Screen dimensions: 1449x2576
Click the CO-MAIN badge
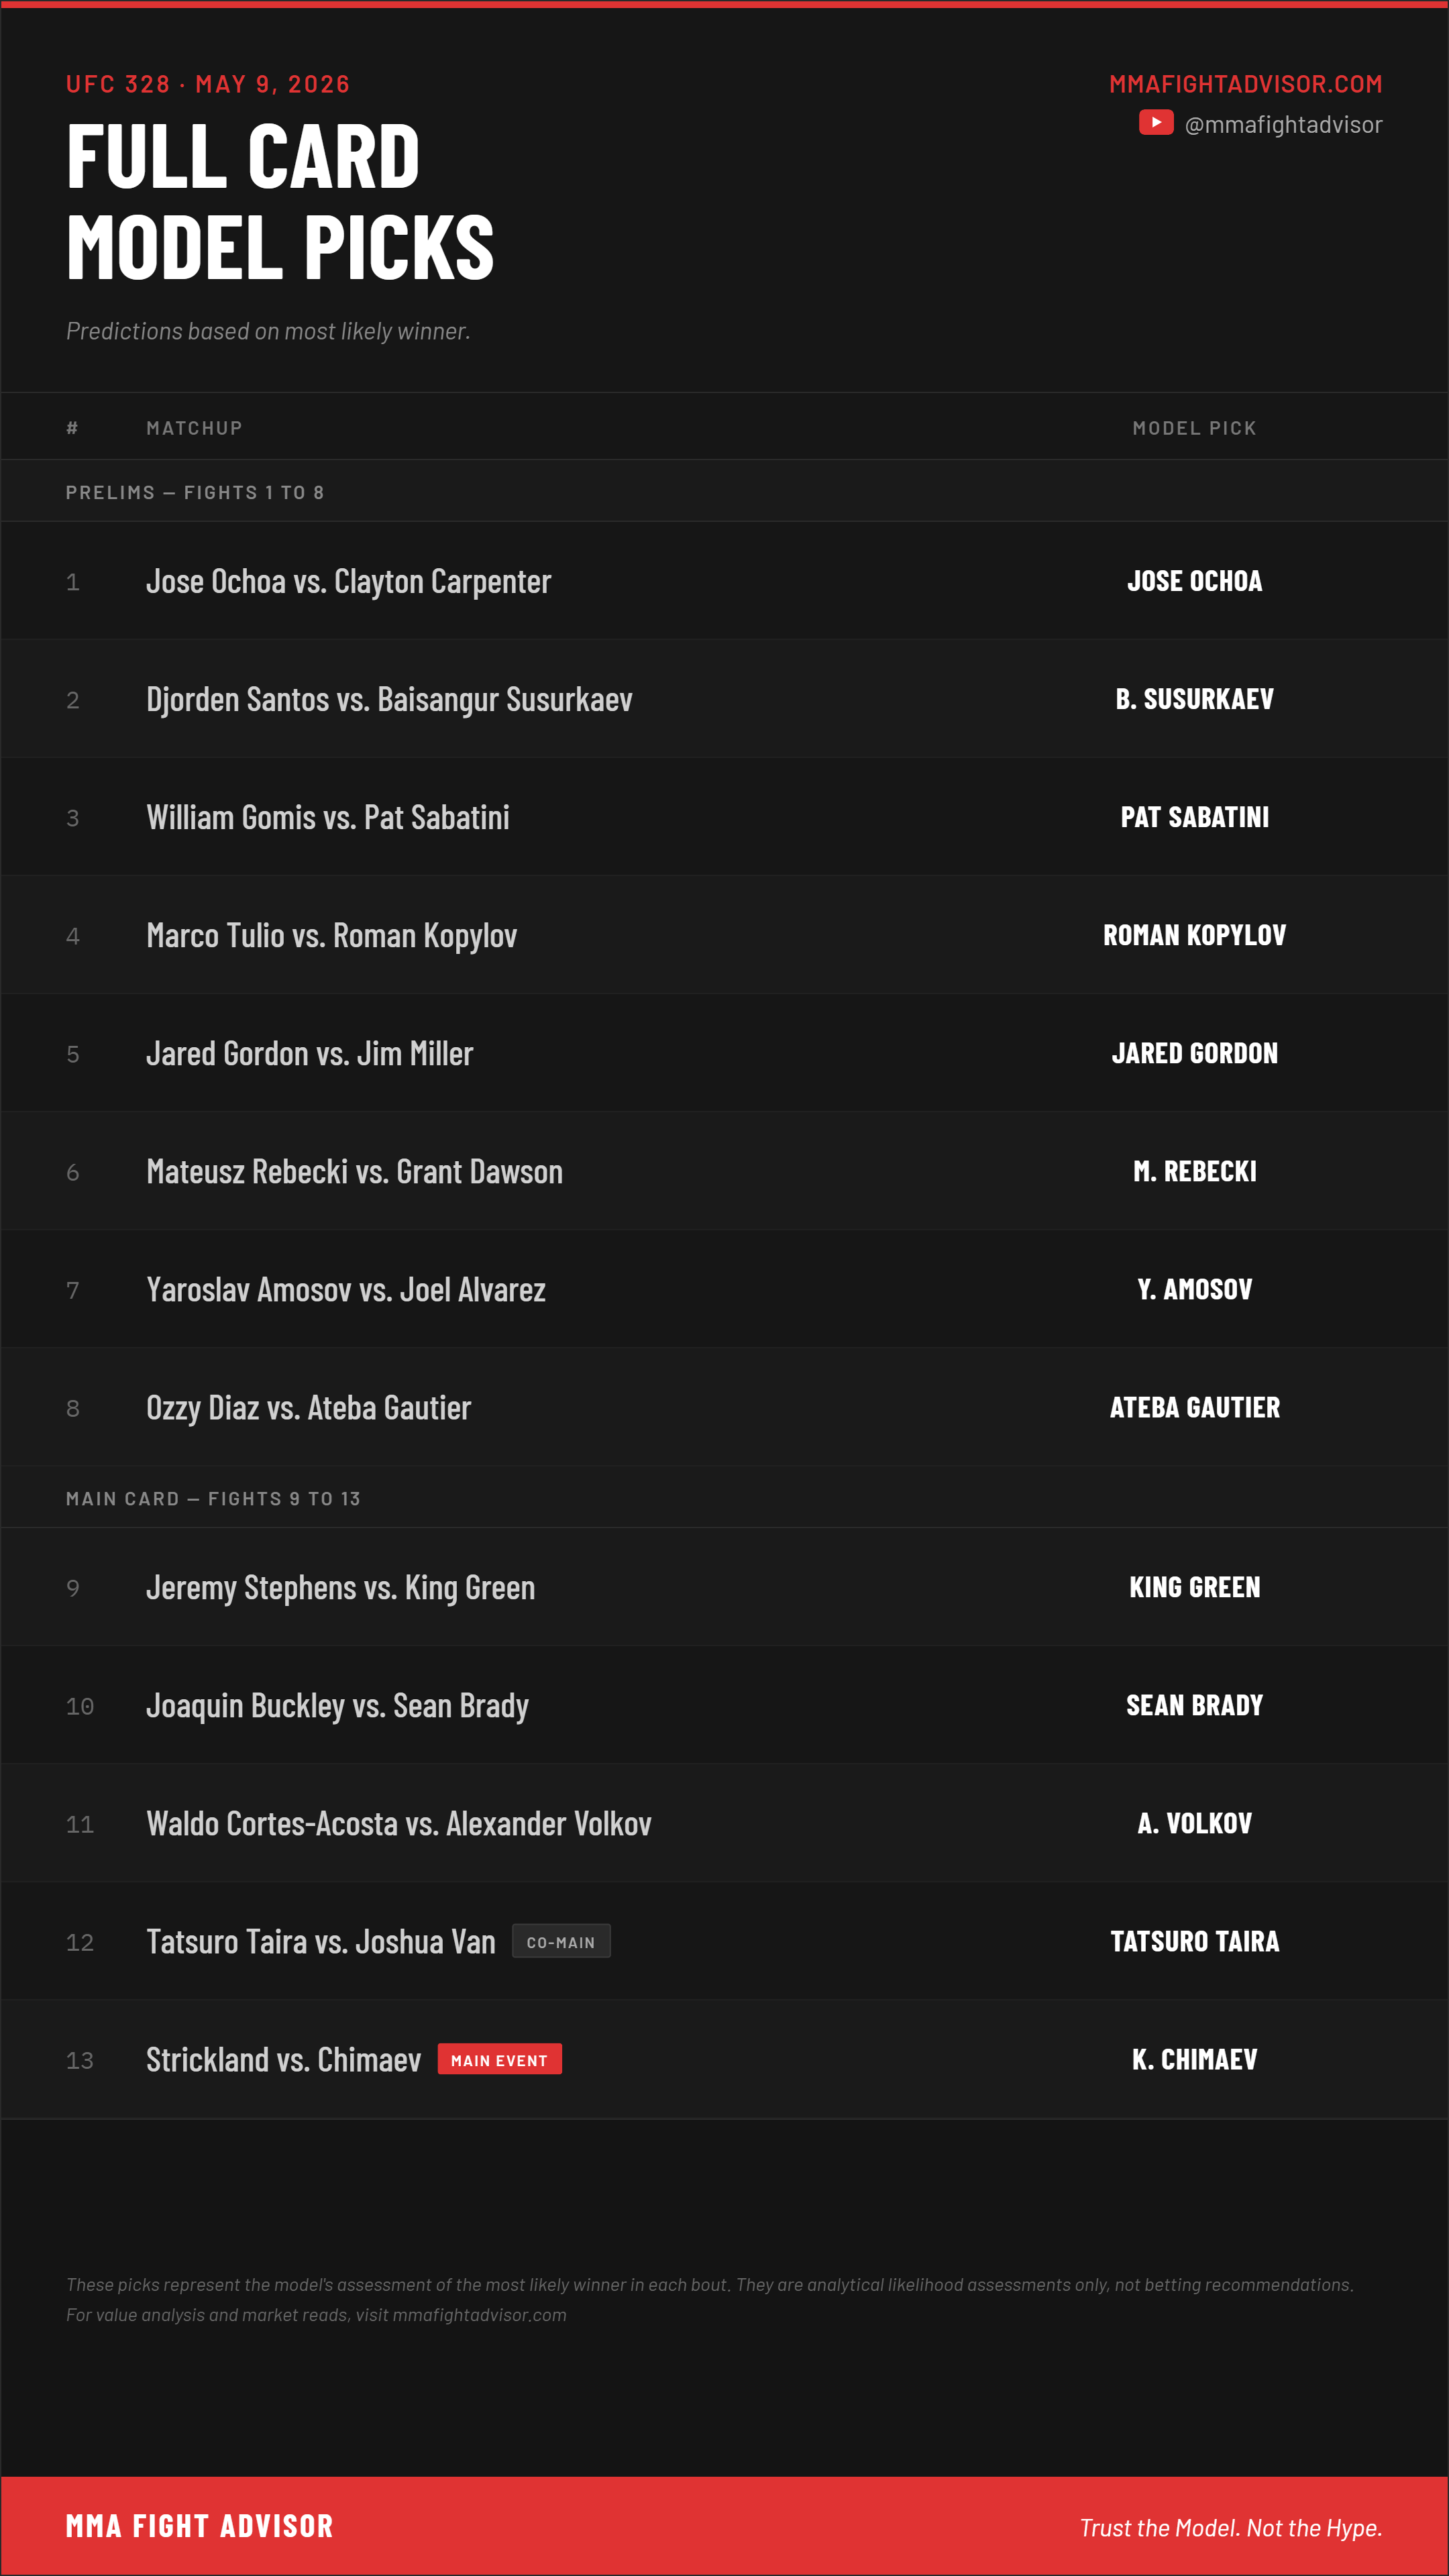tap(561, 1941)
